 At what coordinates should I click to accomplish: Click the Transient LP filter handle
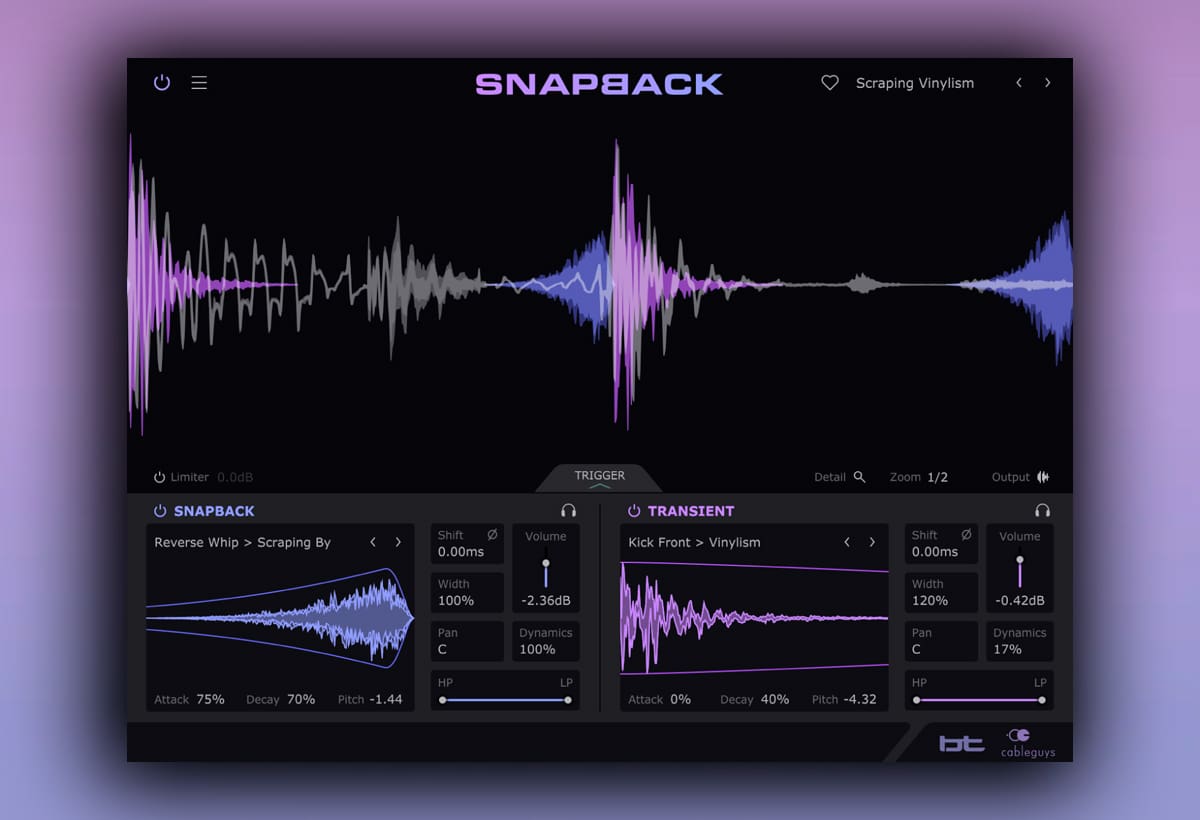click(1042, 700)
